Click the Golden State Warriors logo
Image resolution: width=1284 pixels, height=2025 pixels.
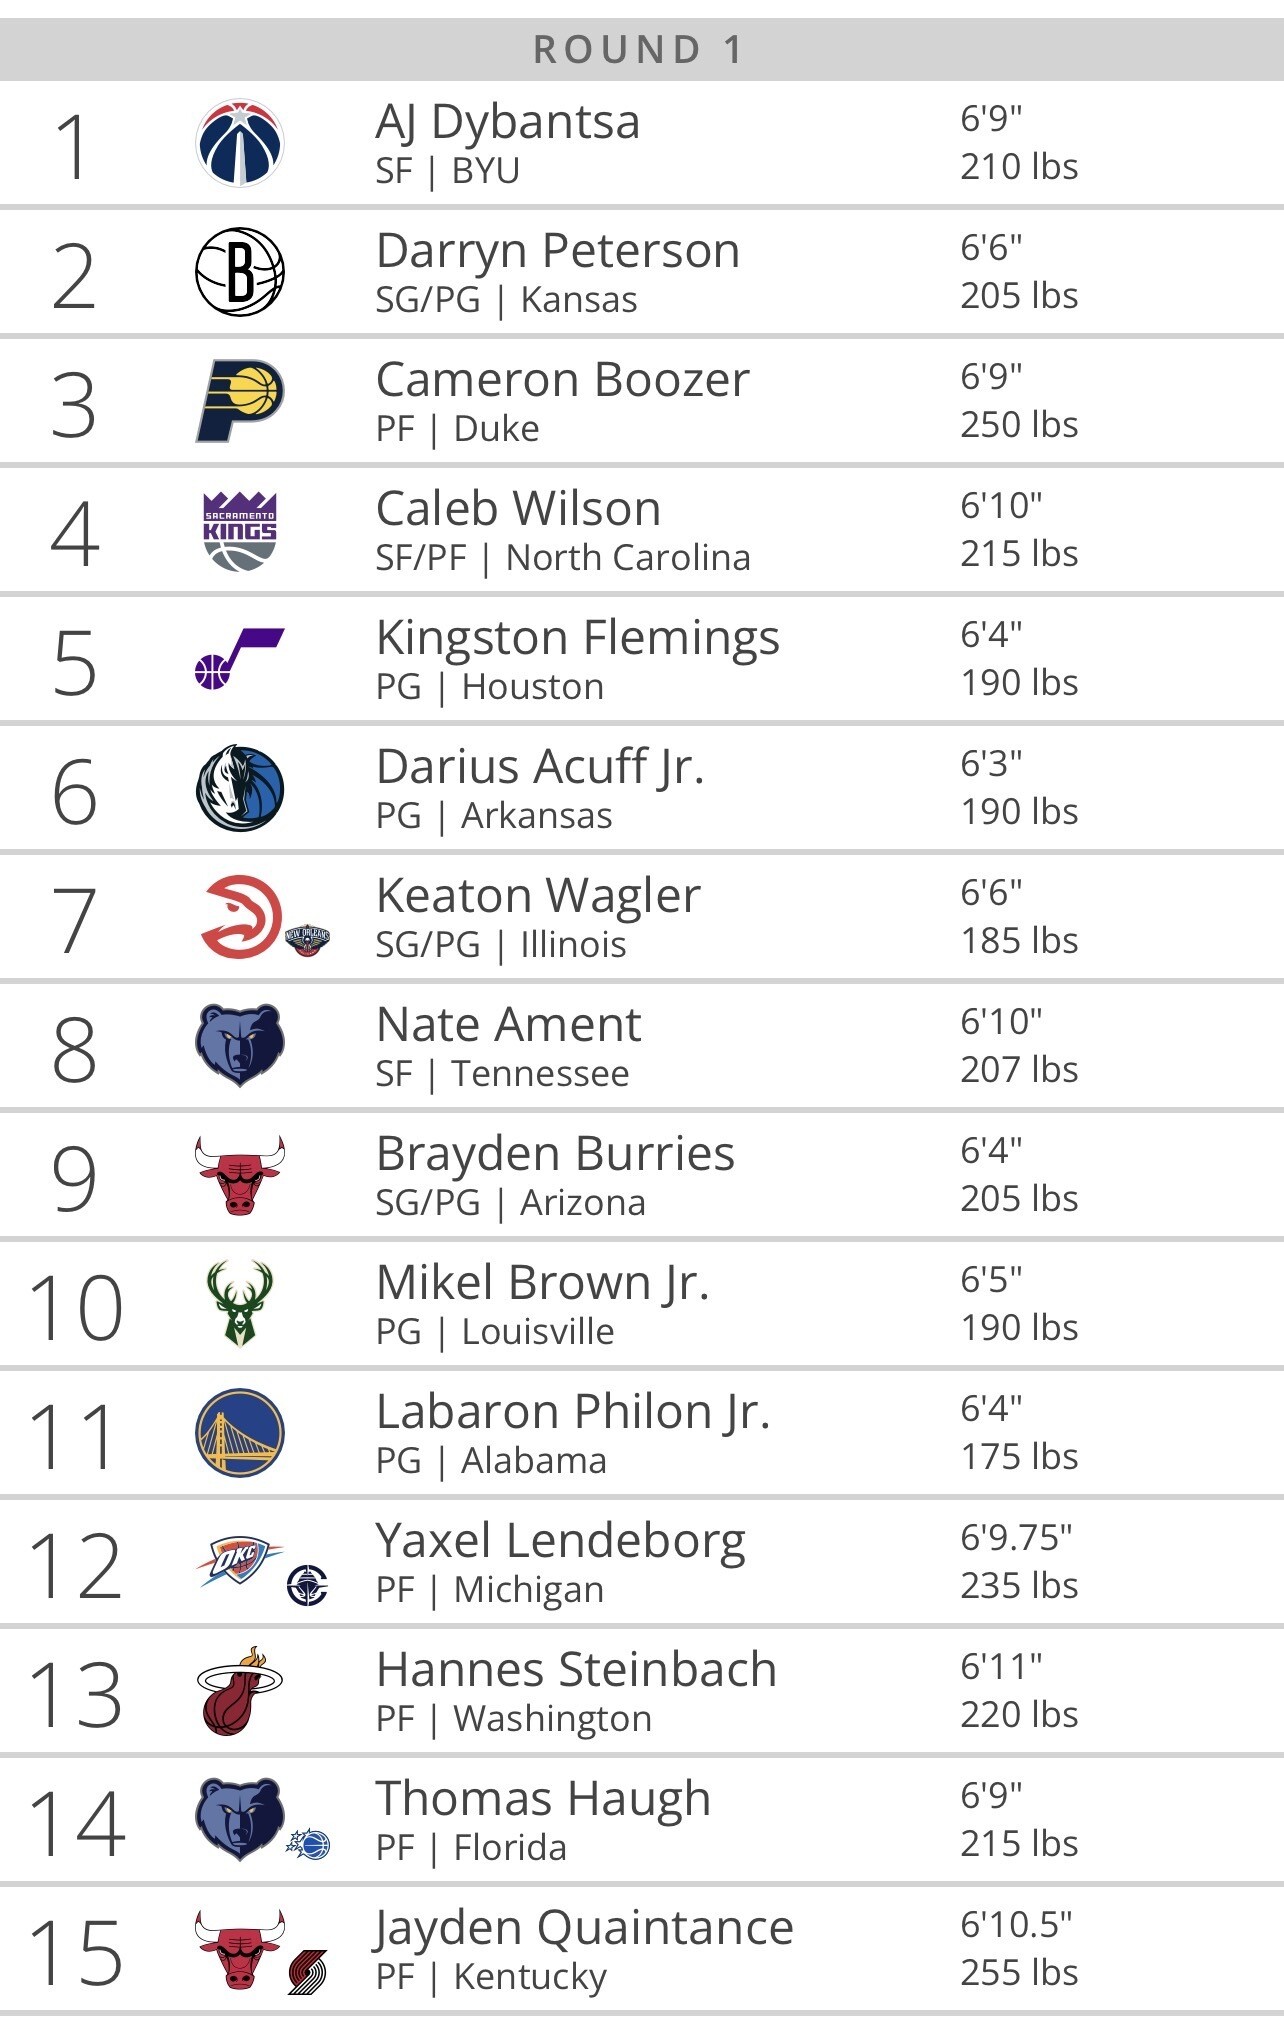(x=240, y=1433)
